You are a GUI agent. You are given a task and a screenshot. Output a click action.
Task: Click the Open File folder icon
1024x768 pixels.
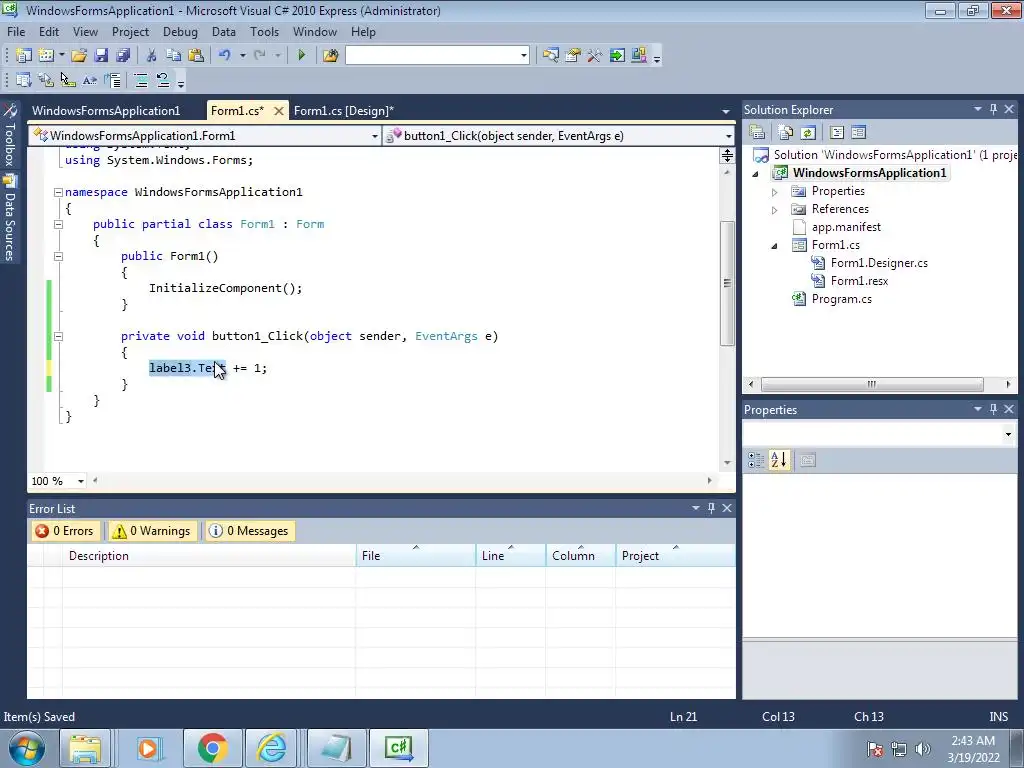(79, 56)
